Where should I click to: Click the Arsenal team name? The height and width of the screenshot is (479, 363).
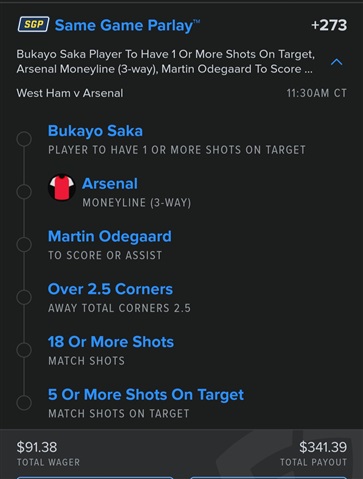[x=110, y=184]
